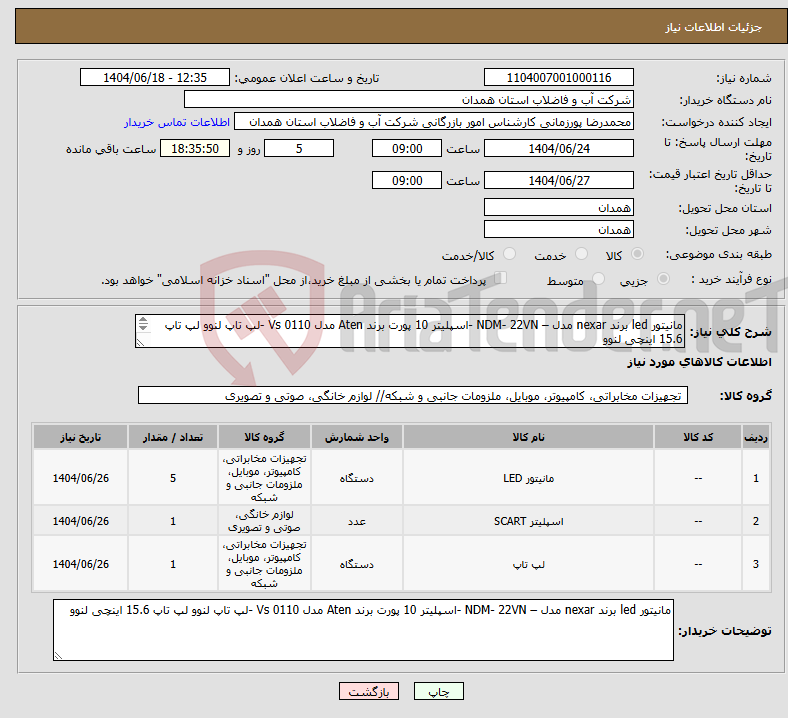Click the مانیتور LED item name cell
Screen dimensions: 788x718
coord(528,478)
